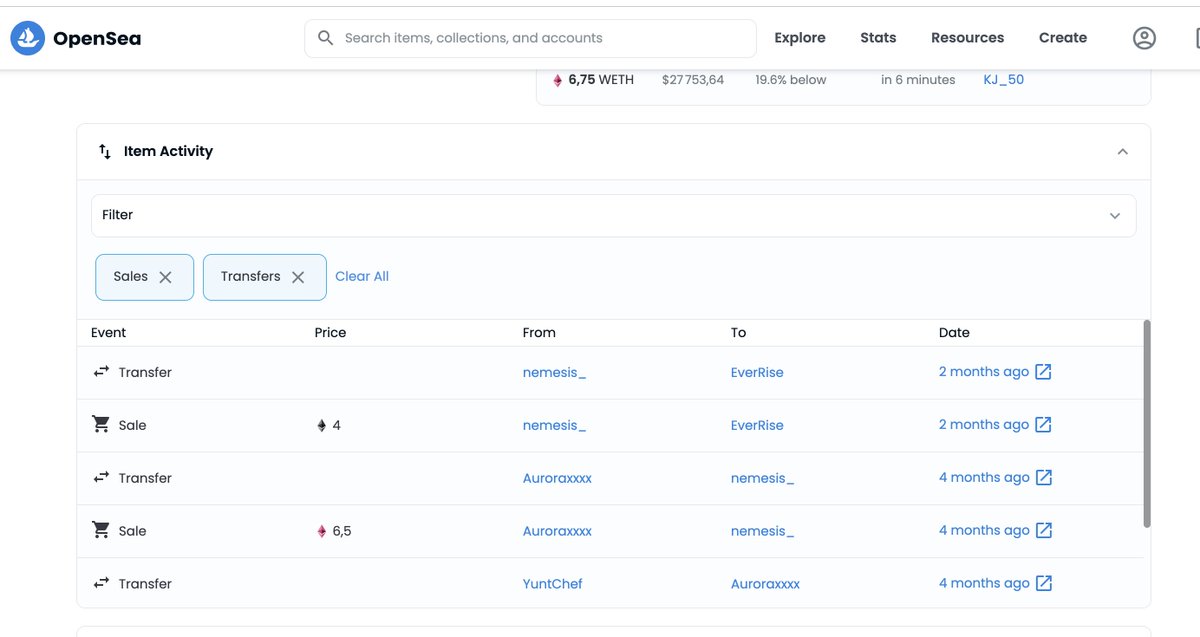Open nemesis_ in the From column of Transfer row
This screenshot has width=1200, height=637.
(554, 372)
